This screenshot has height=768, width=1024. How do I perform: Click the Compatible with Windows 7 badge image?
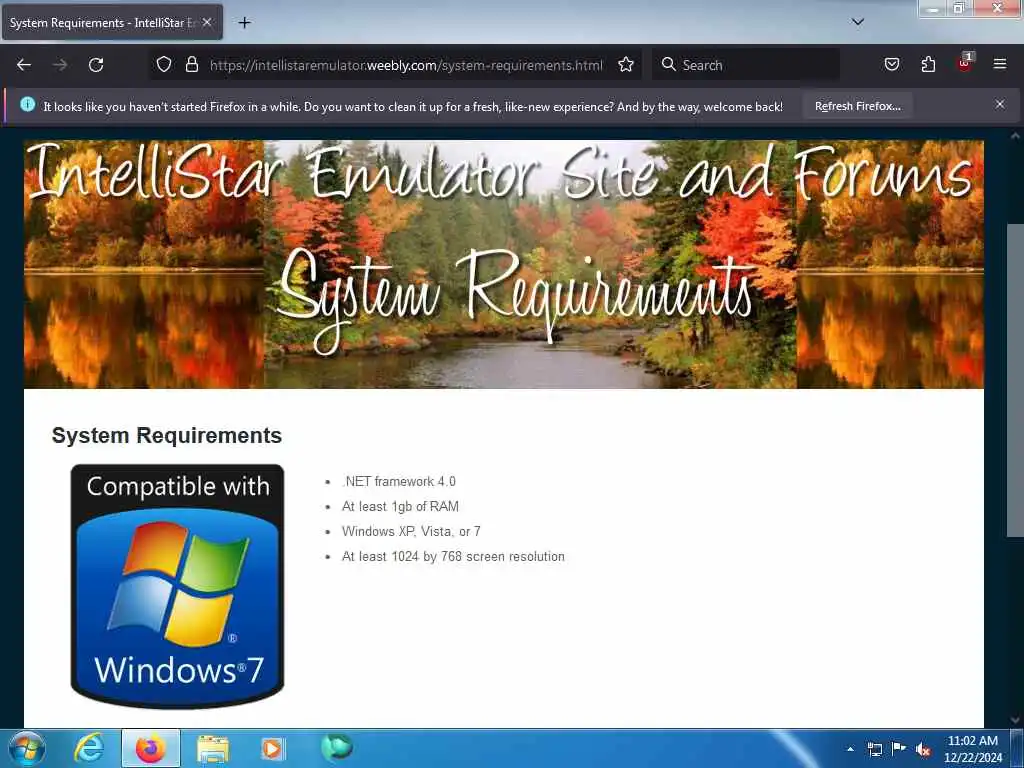click(177, 586)
